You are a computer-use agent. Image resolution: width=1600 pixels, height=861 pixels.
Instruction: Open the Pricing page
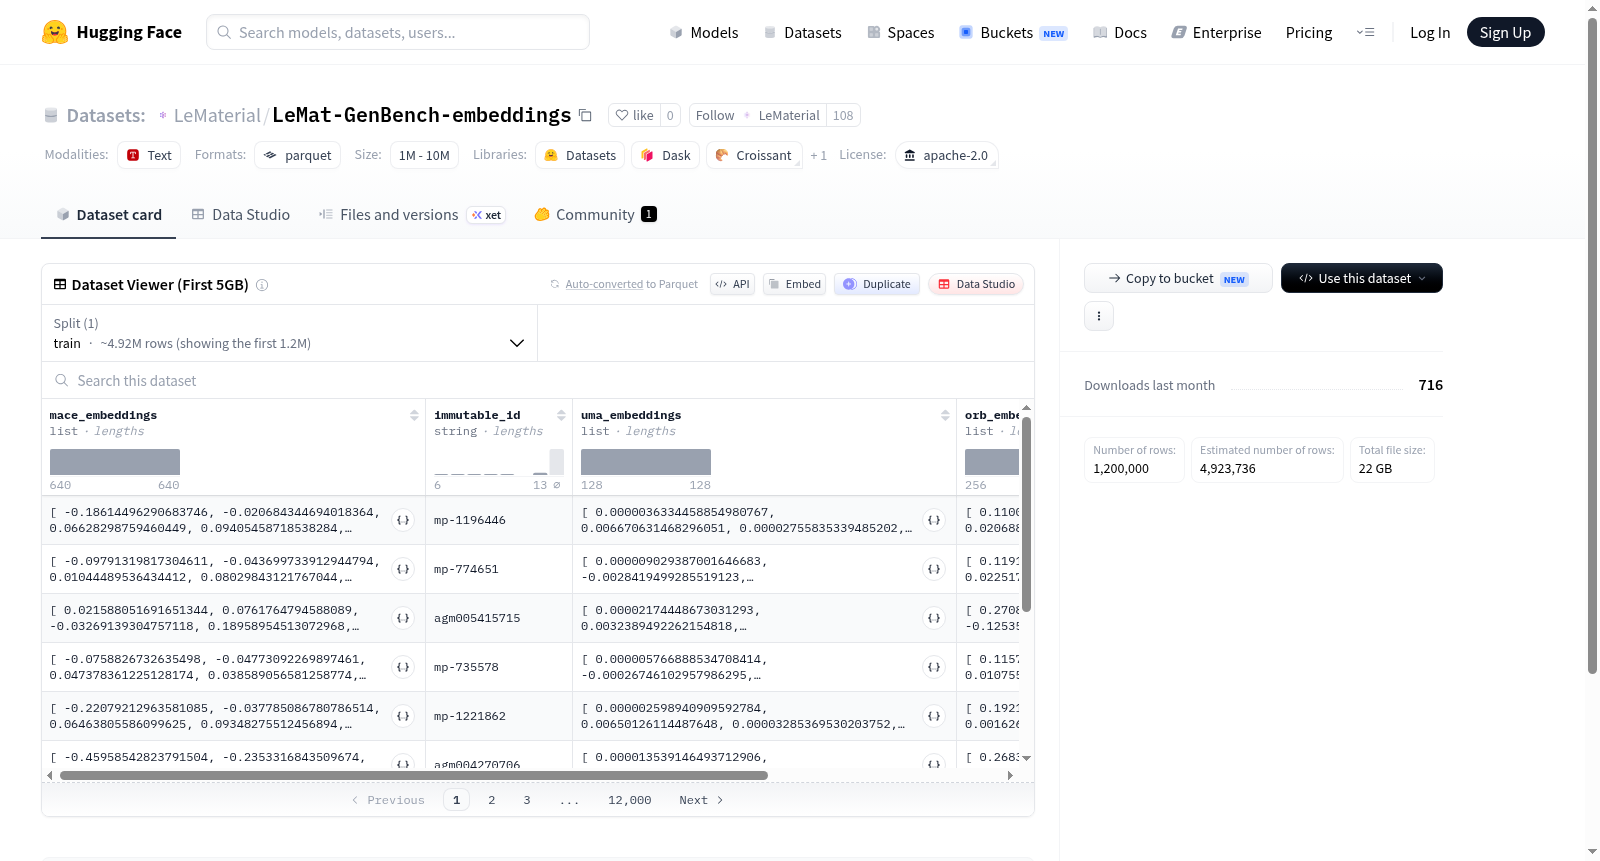click(x=1309, y=32)
